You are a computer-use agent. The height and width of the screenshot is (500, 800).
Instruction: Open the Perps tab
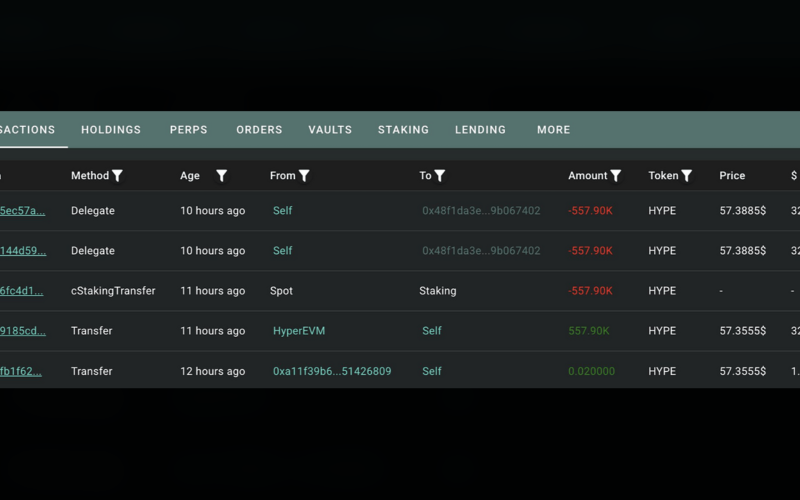point(189,130)
